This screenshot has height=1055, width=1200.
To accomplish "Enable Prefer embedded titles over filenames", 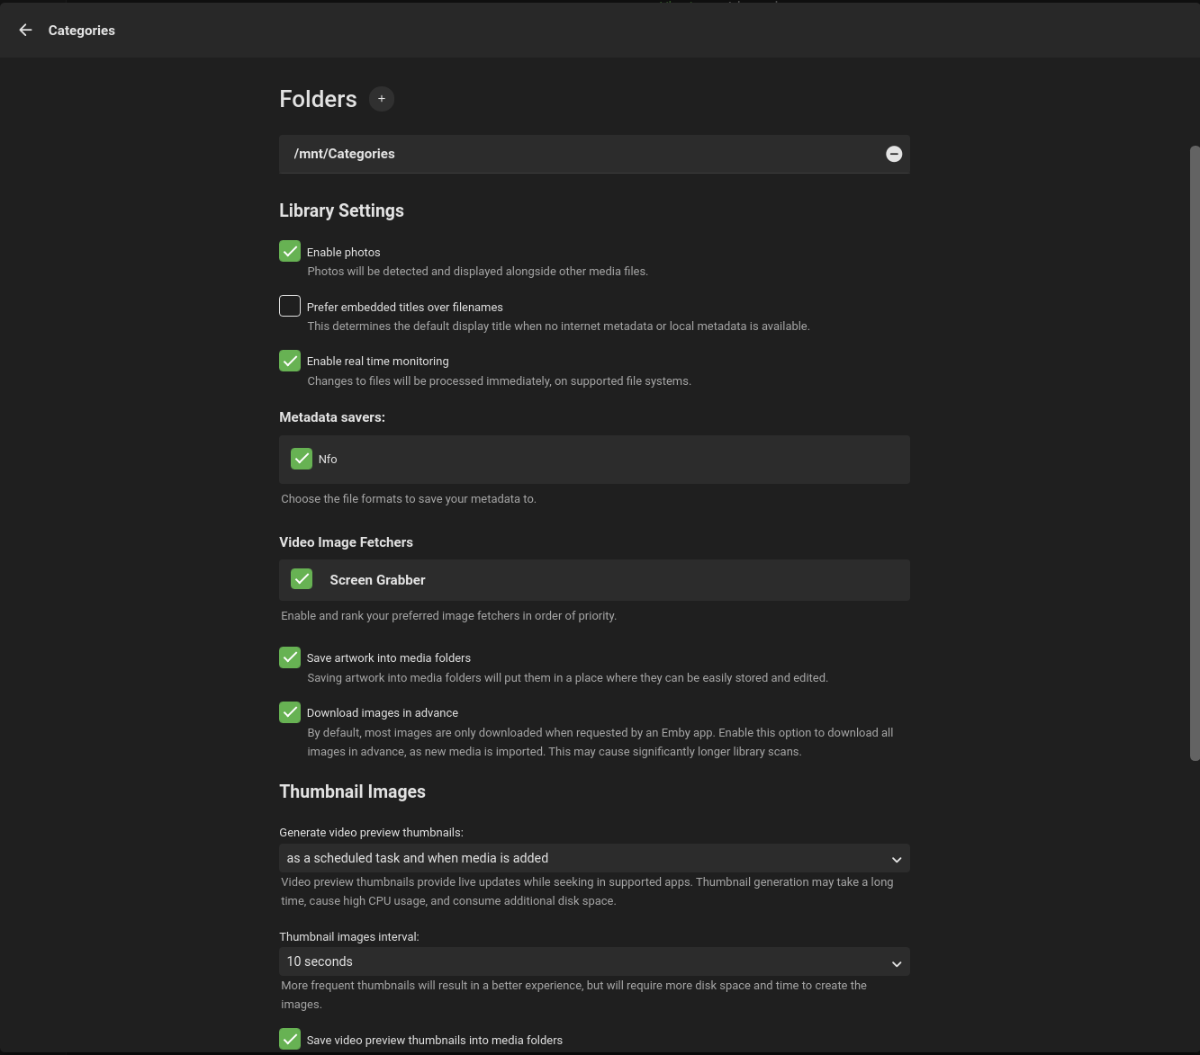I will 290,306.
